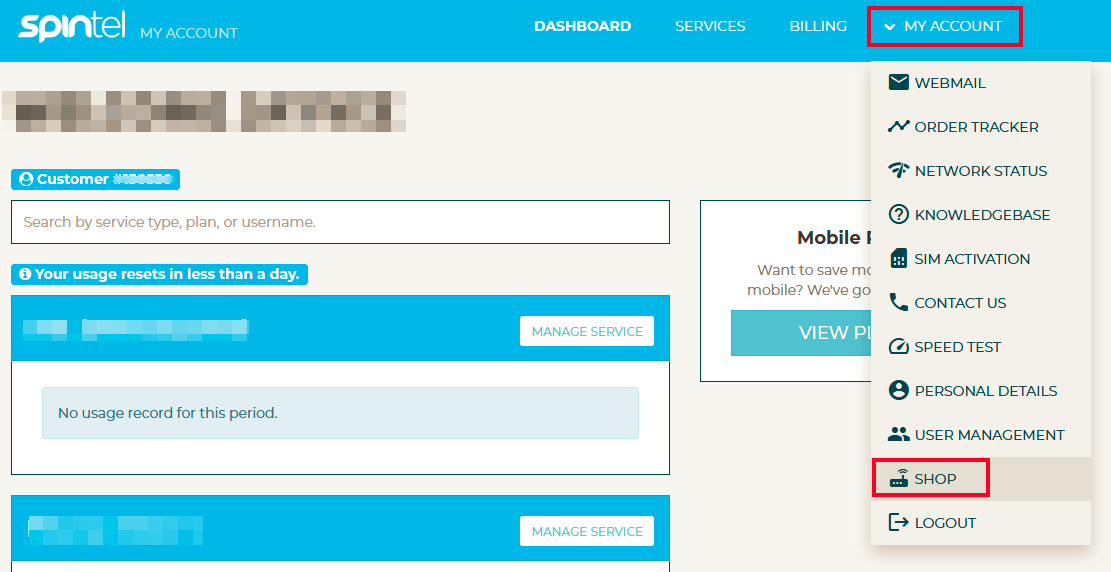Click the Contact Us phone icon
This screenshot has height=572, width=1111.
pos(898,302)
